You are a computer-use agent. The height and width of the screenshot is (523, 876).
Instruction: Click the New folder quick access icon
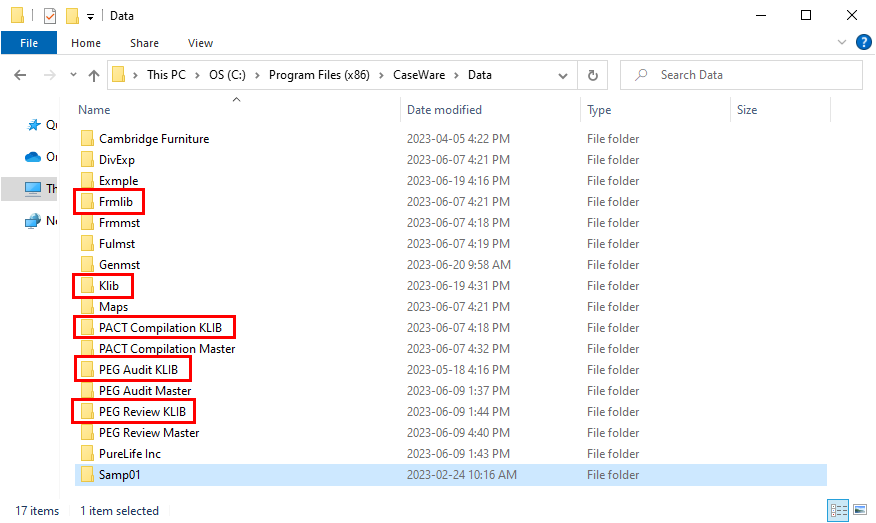pos(73,16)
